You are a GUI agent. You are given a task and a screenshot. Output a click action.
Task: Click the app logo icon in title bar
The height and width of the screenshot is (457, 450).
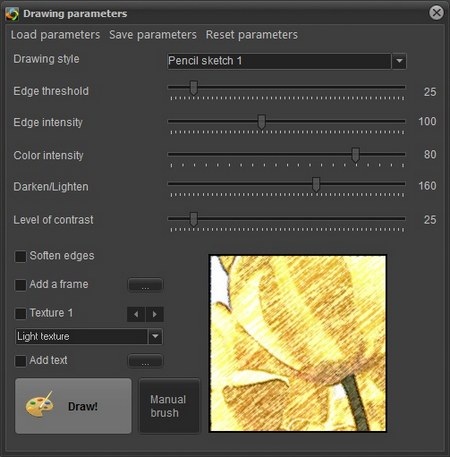point(12,14)
